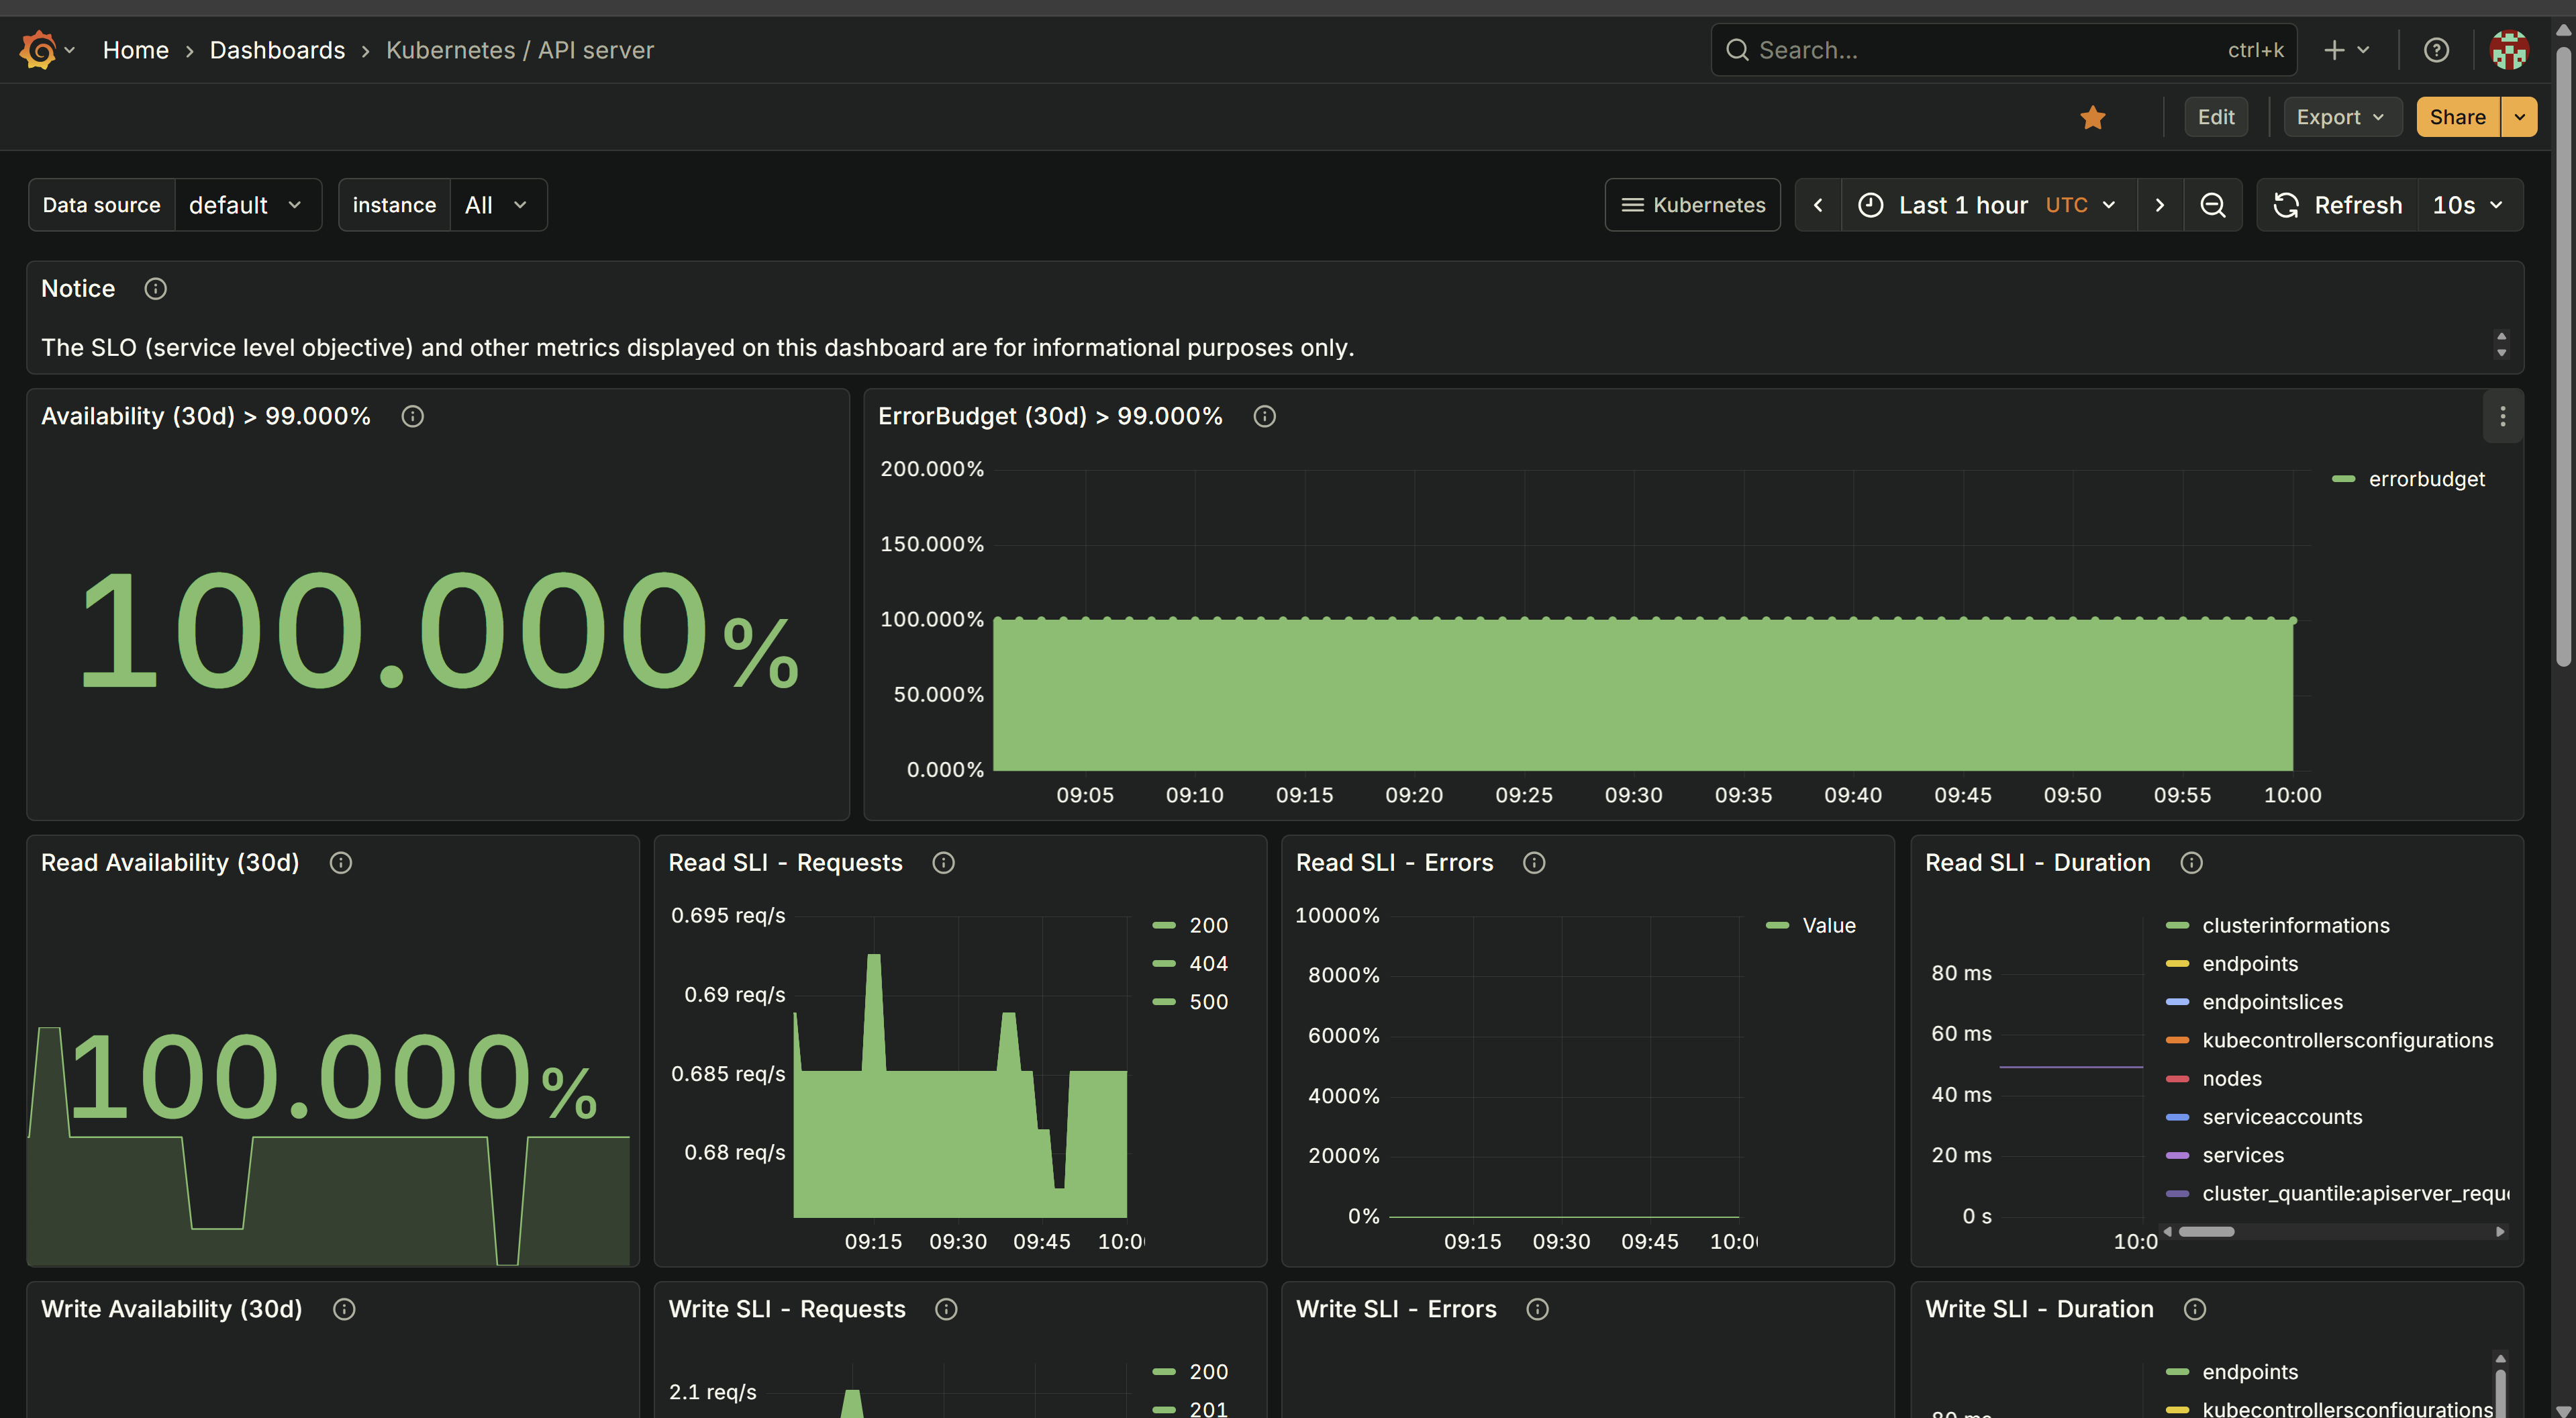The height and width of the screenshot is (1418, 2576).
Task: Show info for Notice panel
Action: [155, 289]
